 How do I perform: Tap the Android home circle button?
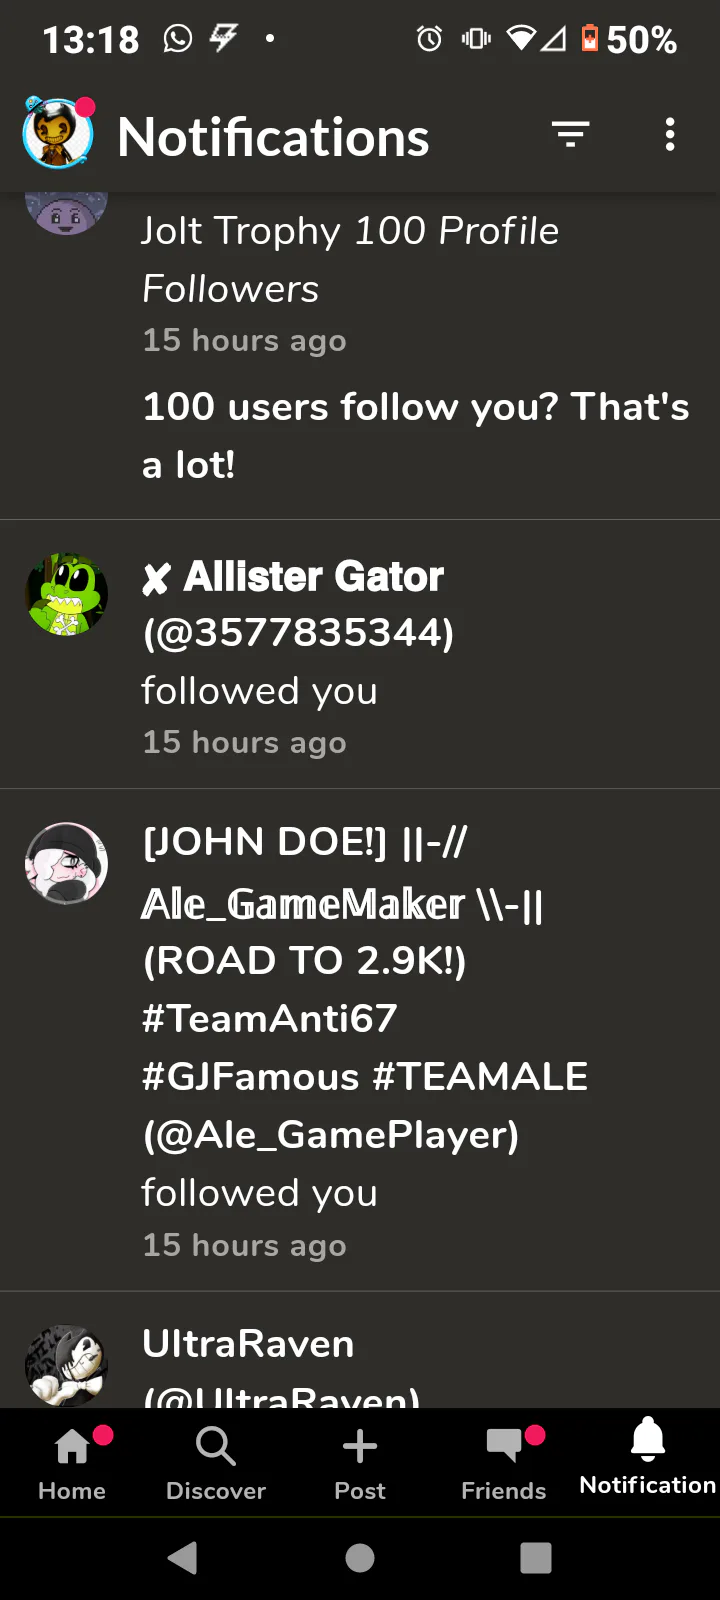click(360, 1558)
